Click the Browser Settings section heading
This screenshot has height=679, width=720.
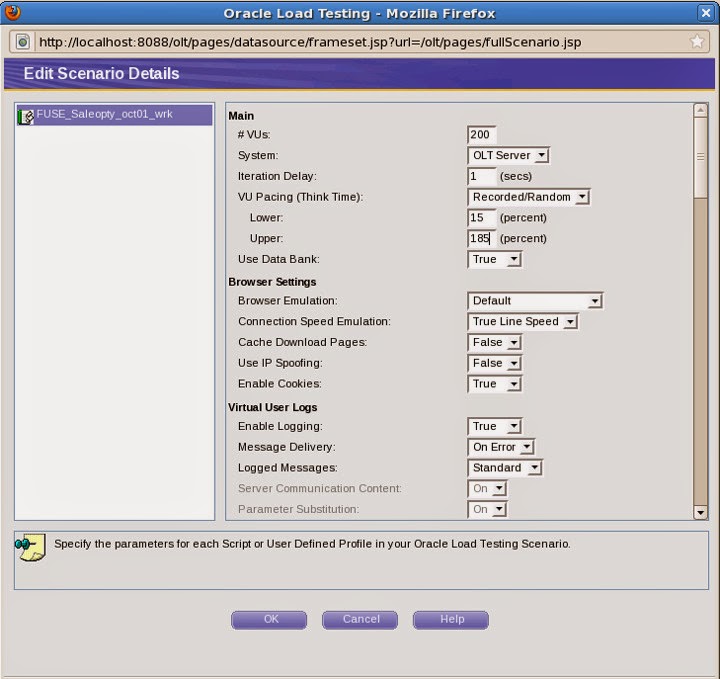tap(272, 282)
